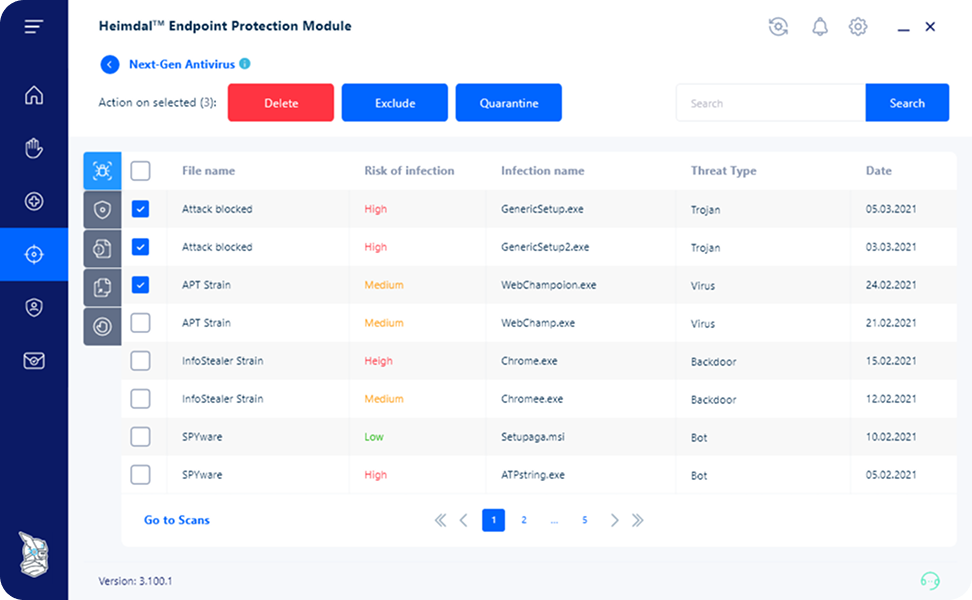Go back using the Next-Gen Antivirus chevron
This screenshot has height=600, width=972.
(110, 64)
